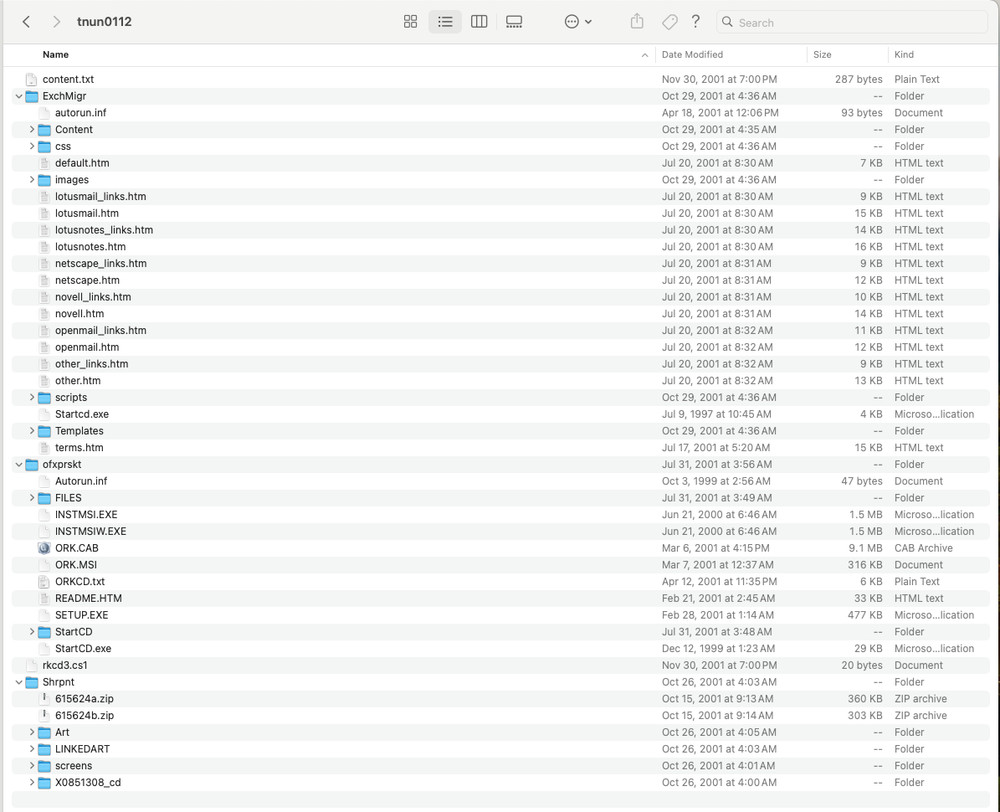Collapse the ofxprskt folder
Image resolution: width=1000 pixels, height=812 pixels.
click(19, 464)
